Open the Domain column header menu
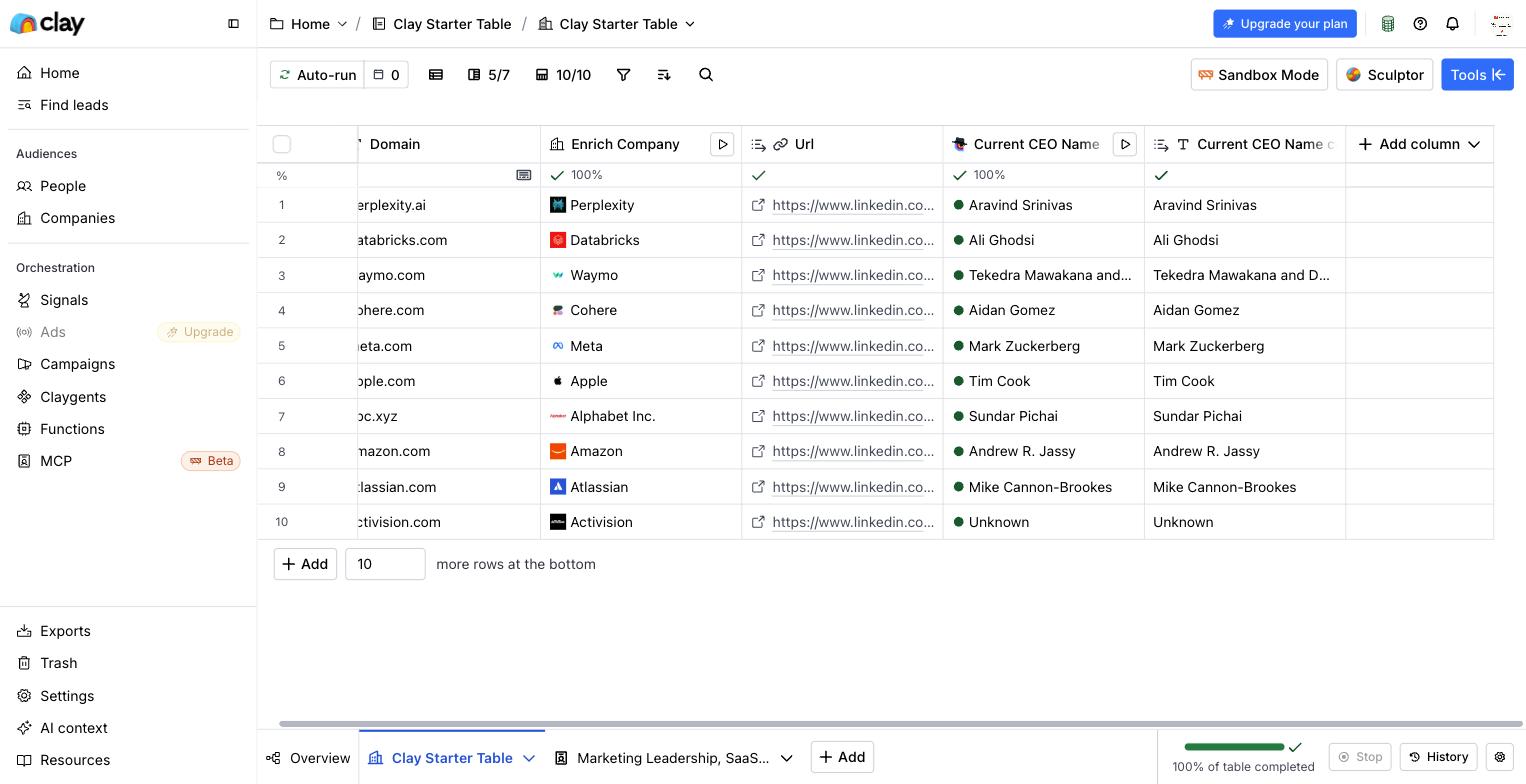This screenshot has height=784, width=1526. coord(449,144)
